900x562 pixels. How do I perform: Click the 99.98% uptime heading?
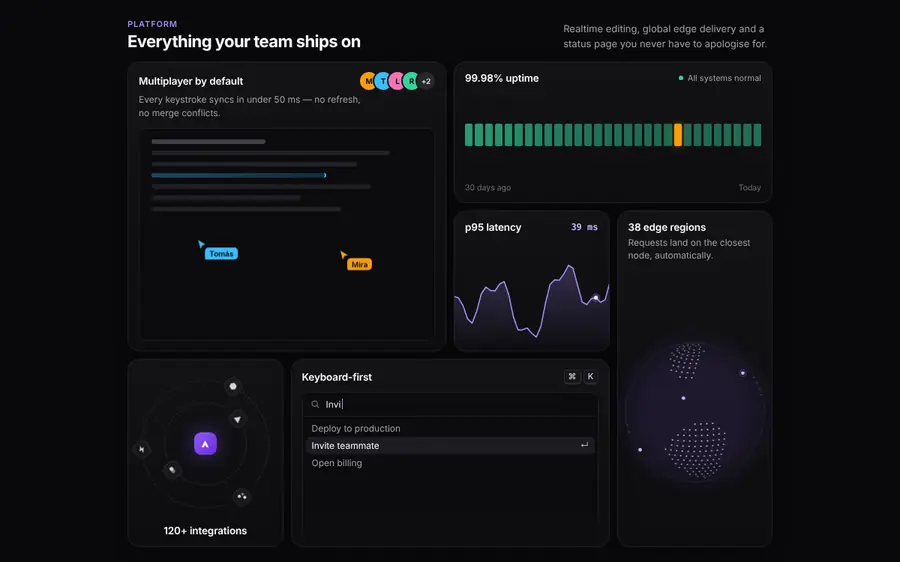pyautogui.click(x=502, y=78)
